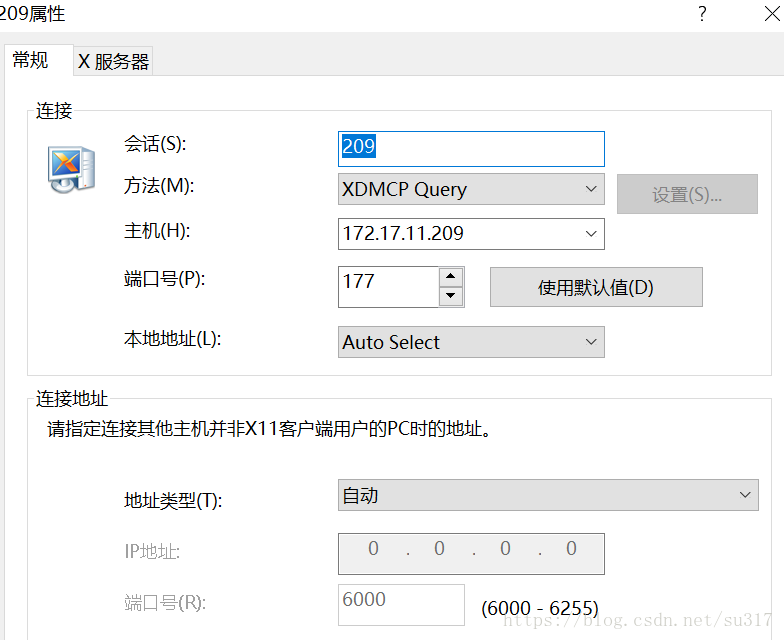The width and height of the screenshot is (784, 640).
Task: Click the 209属性 window title
Action: (32, 14)
